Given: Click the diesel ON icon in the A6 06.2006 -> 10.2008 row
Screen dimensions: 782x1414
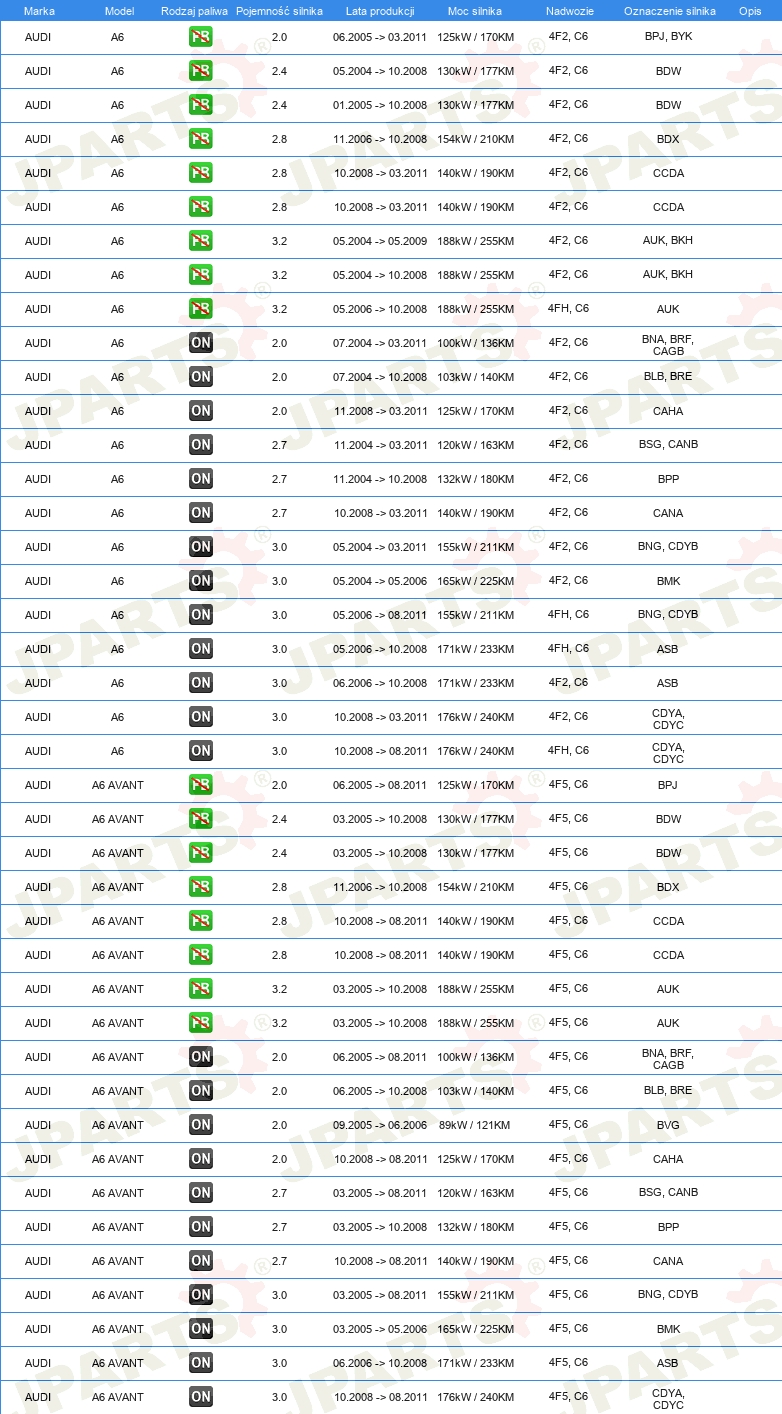Looking at the screenshot, I should [201, 683].
